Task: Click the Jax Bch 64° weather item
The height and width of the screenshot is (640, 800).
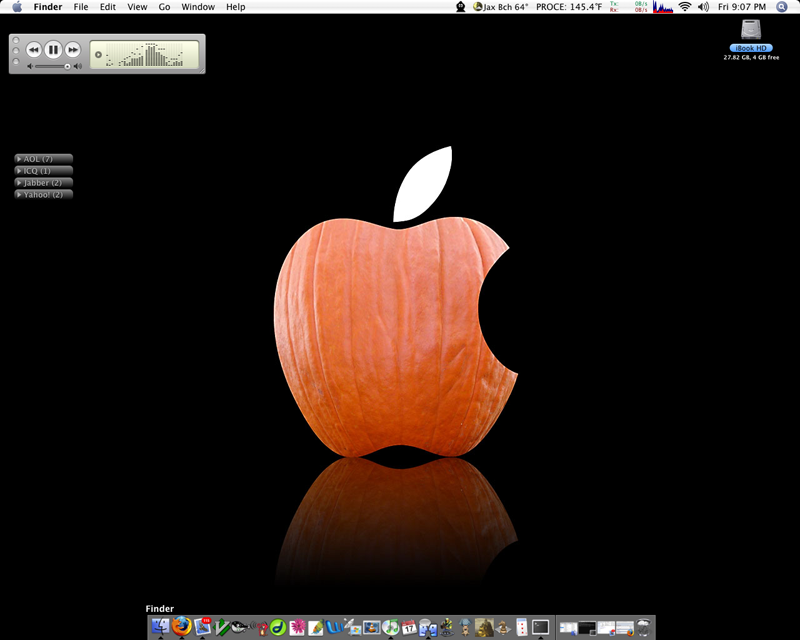Action: click(x=501, y=7)
